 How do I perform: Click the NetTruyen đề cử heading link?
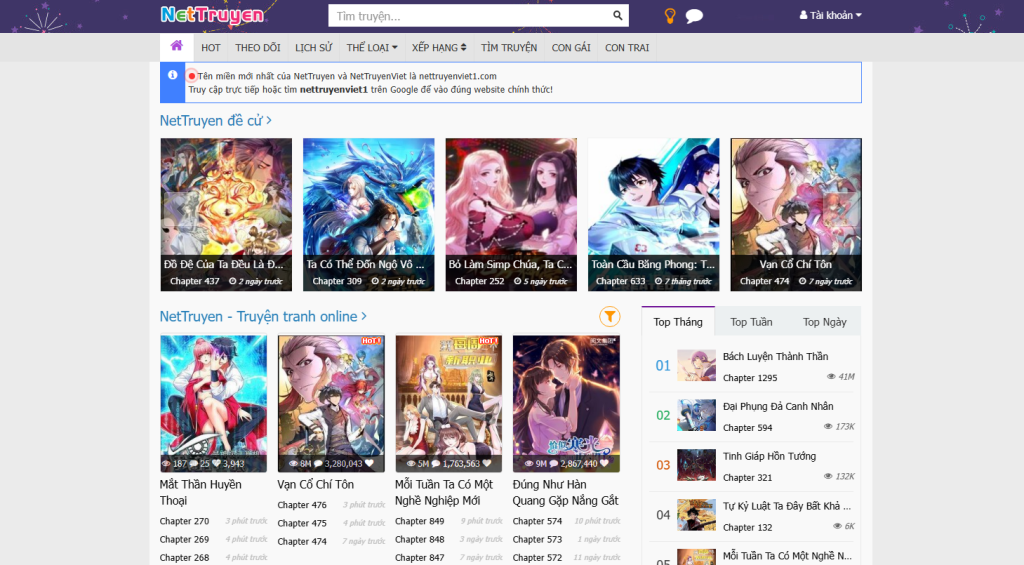[215, 121]
